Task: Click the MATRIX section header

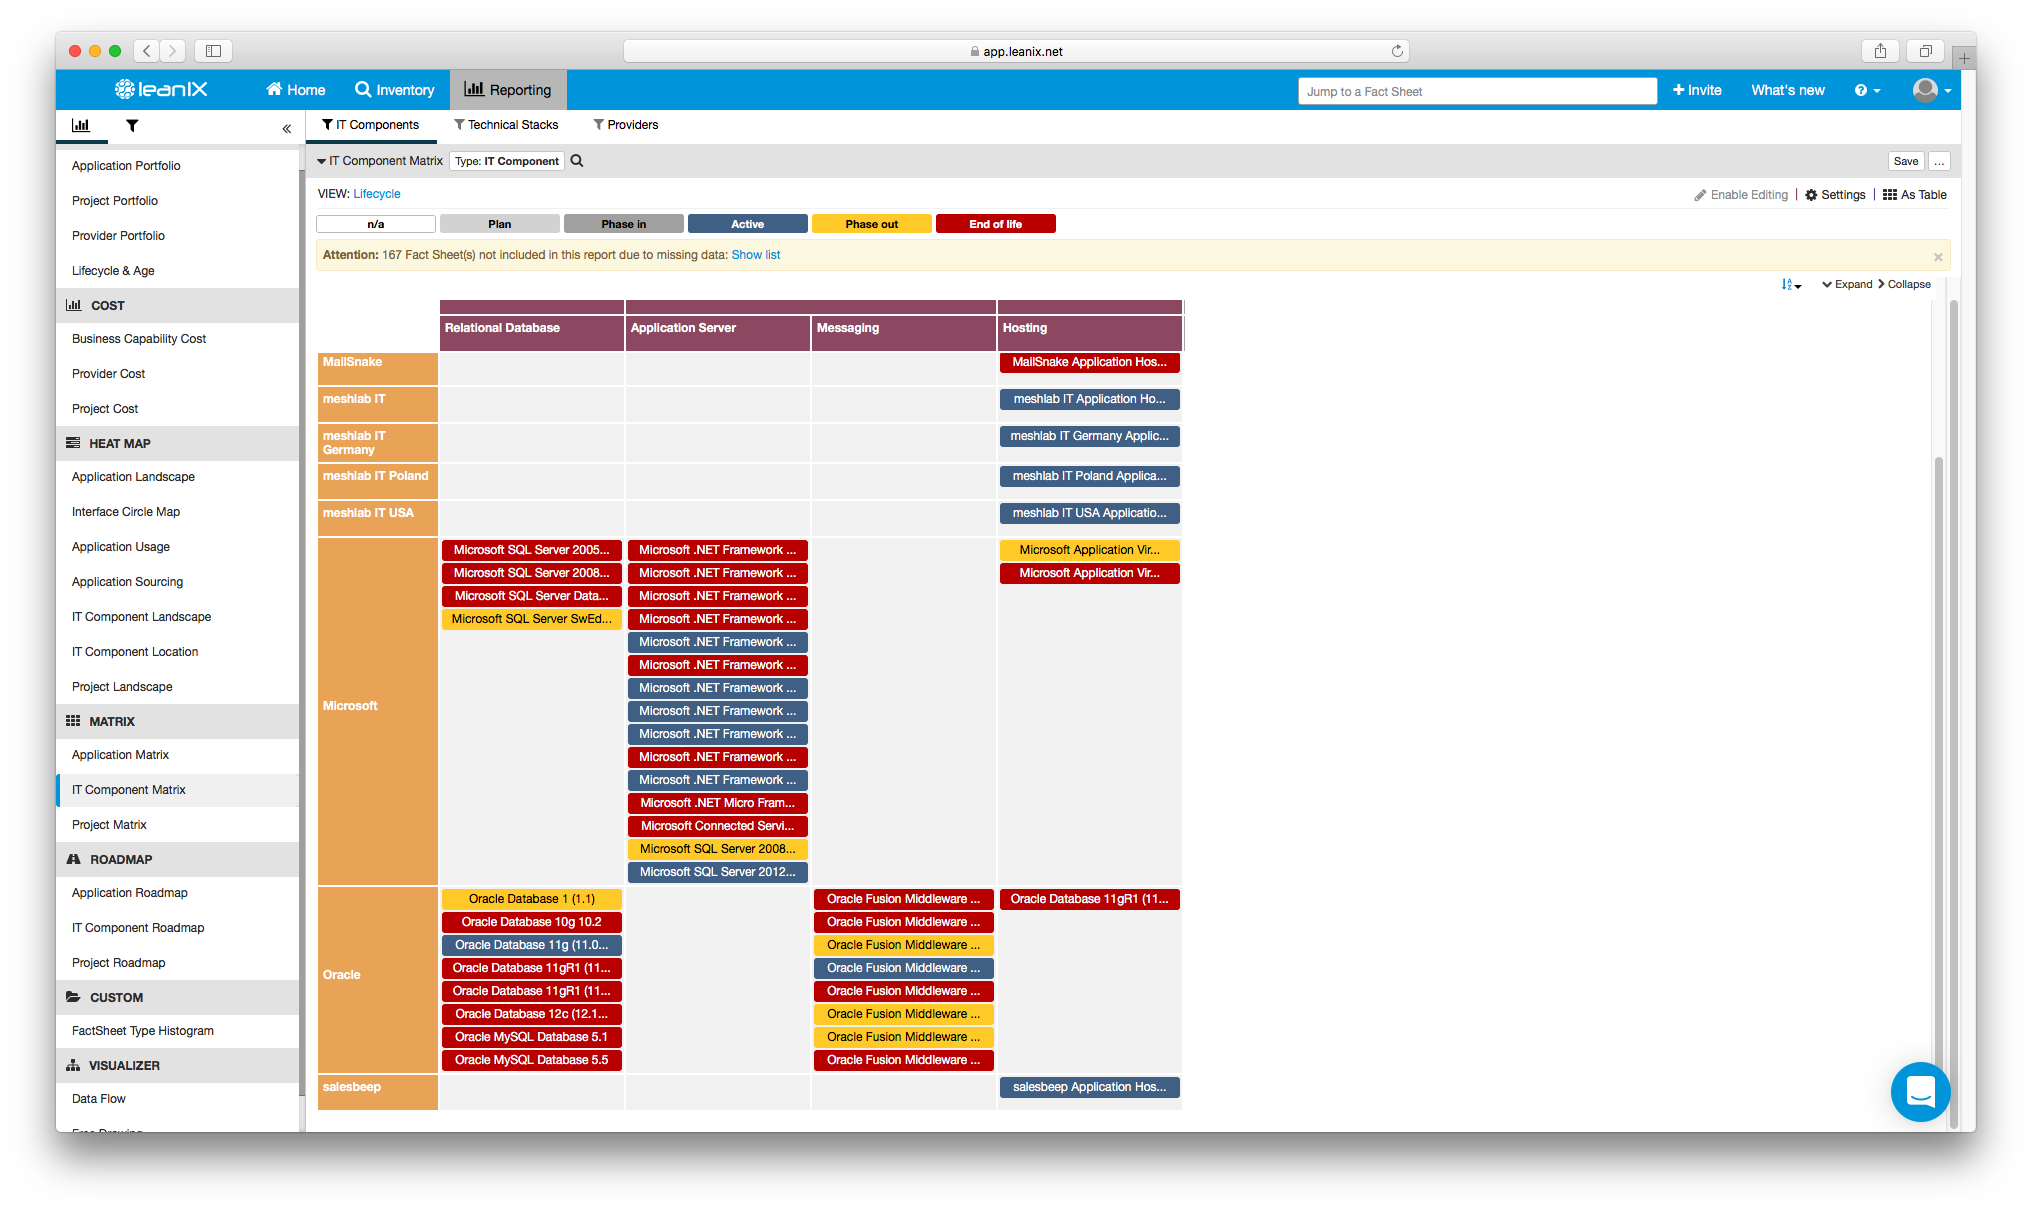Action: (177, 722)
